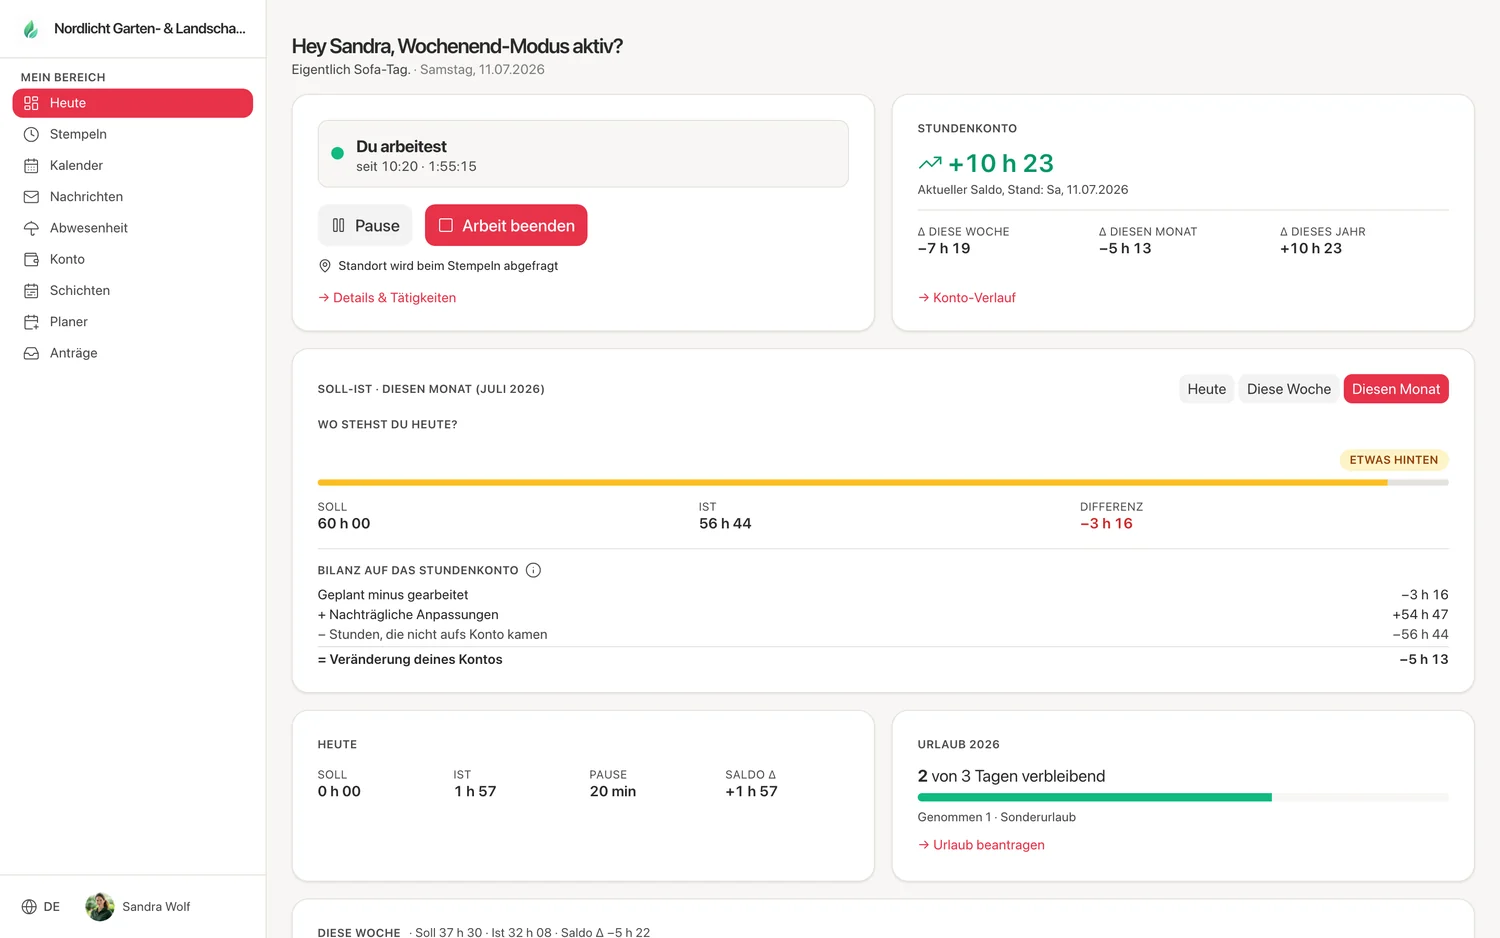Click 'Genommen 1 · Sonderurlaub' text
The width and height of the screenshot is (1500, 938).
997,818
